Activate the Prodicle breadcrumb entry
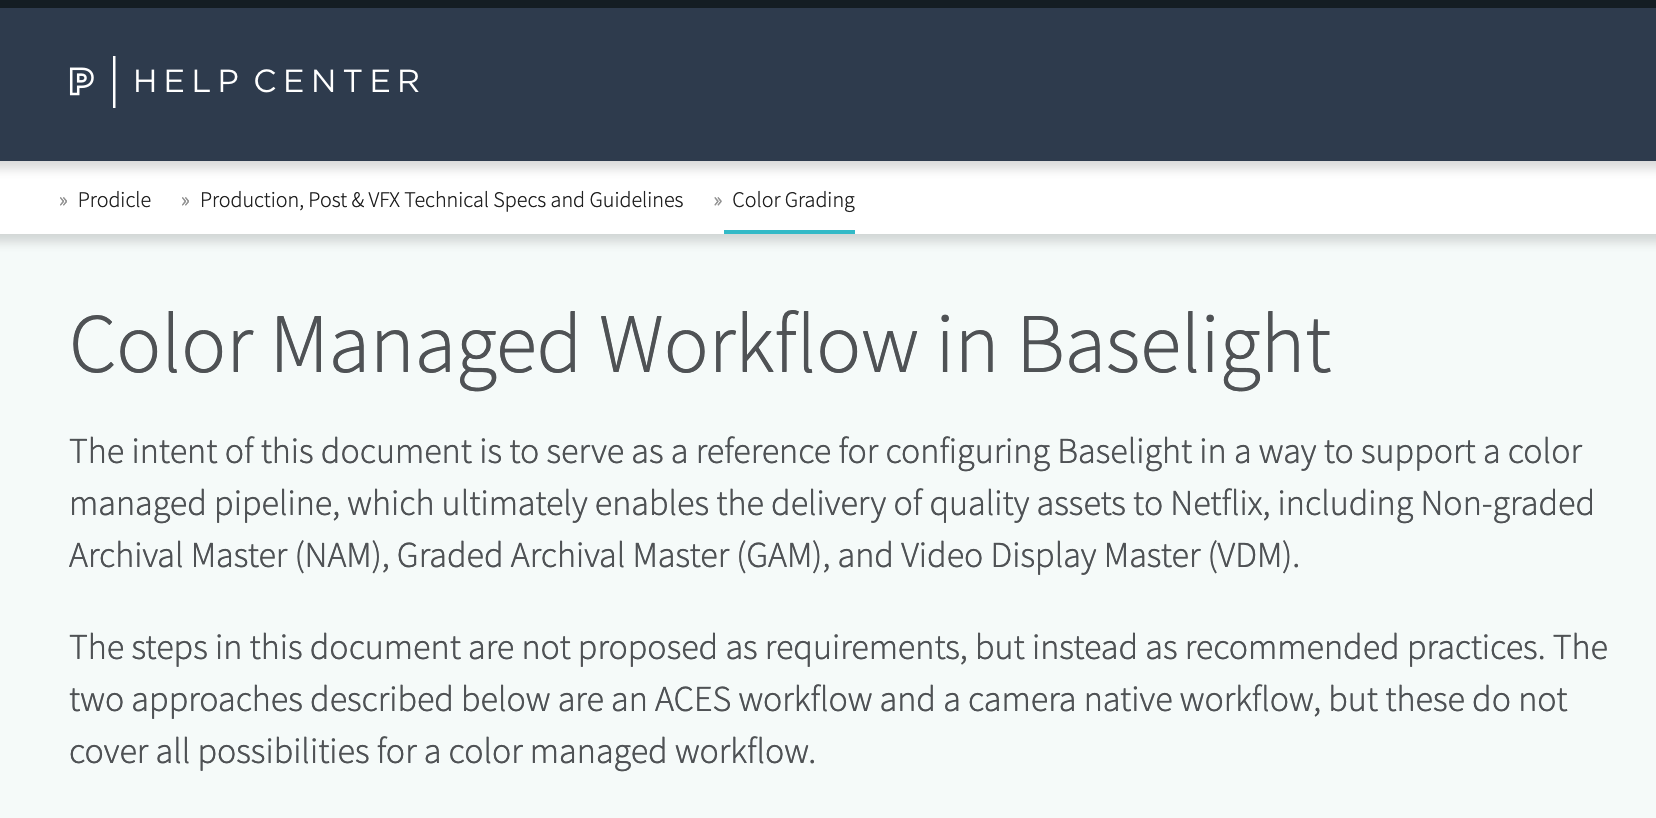The height and width of the screenshot is (818, 1656). coord(114,200)
